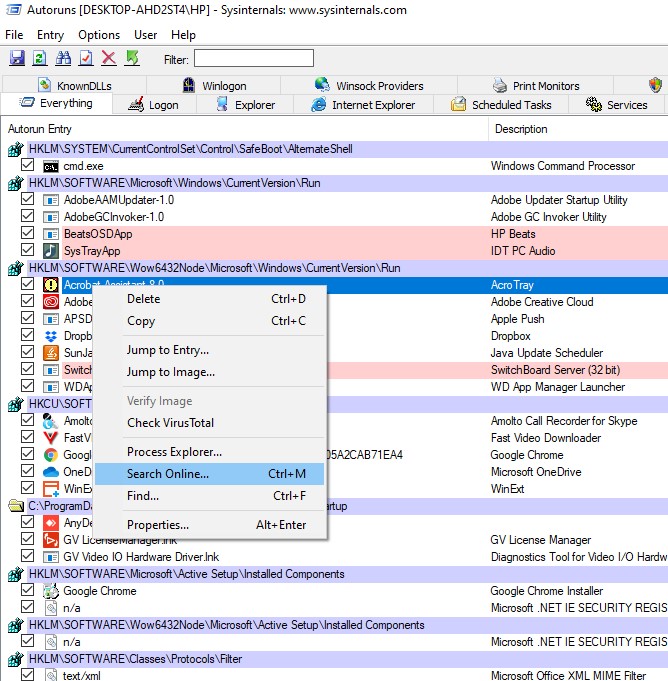Uncheck the AdobeAAMUpdater-1.0 checkbox

27,199
